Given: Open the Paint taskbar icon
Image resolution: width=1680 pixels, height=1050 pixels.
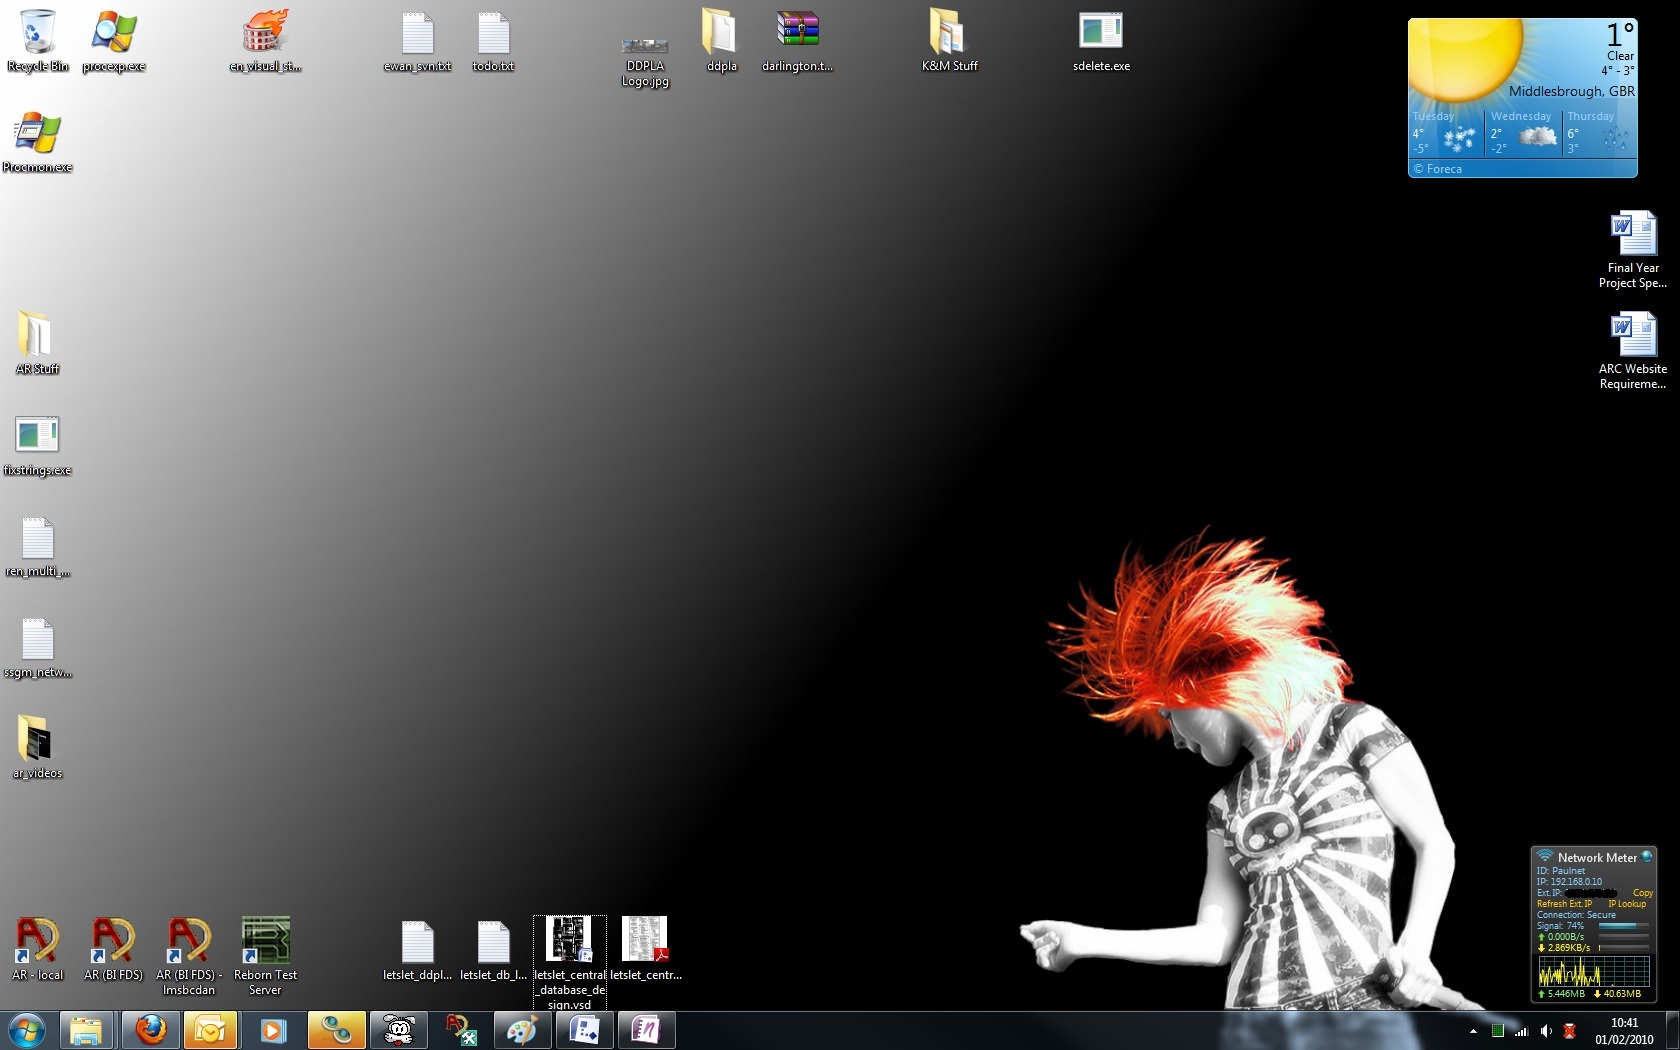Looking at the screenshot, I should coord(521,1029).
